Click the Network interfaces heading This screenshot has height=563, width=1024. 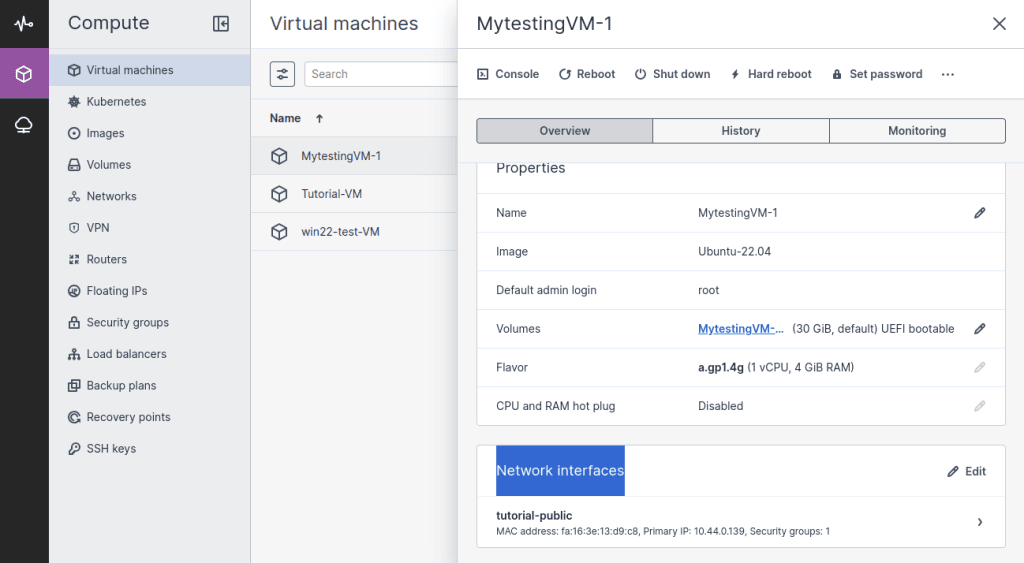tap(560, 471)
